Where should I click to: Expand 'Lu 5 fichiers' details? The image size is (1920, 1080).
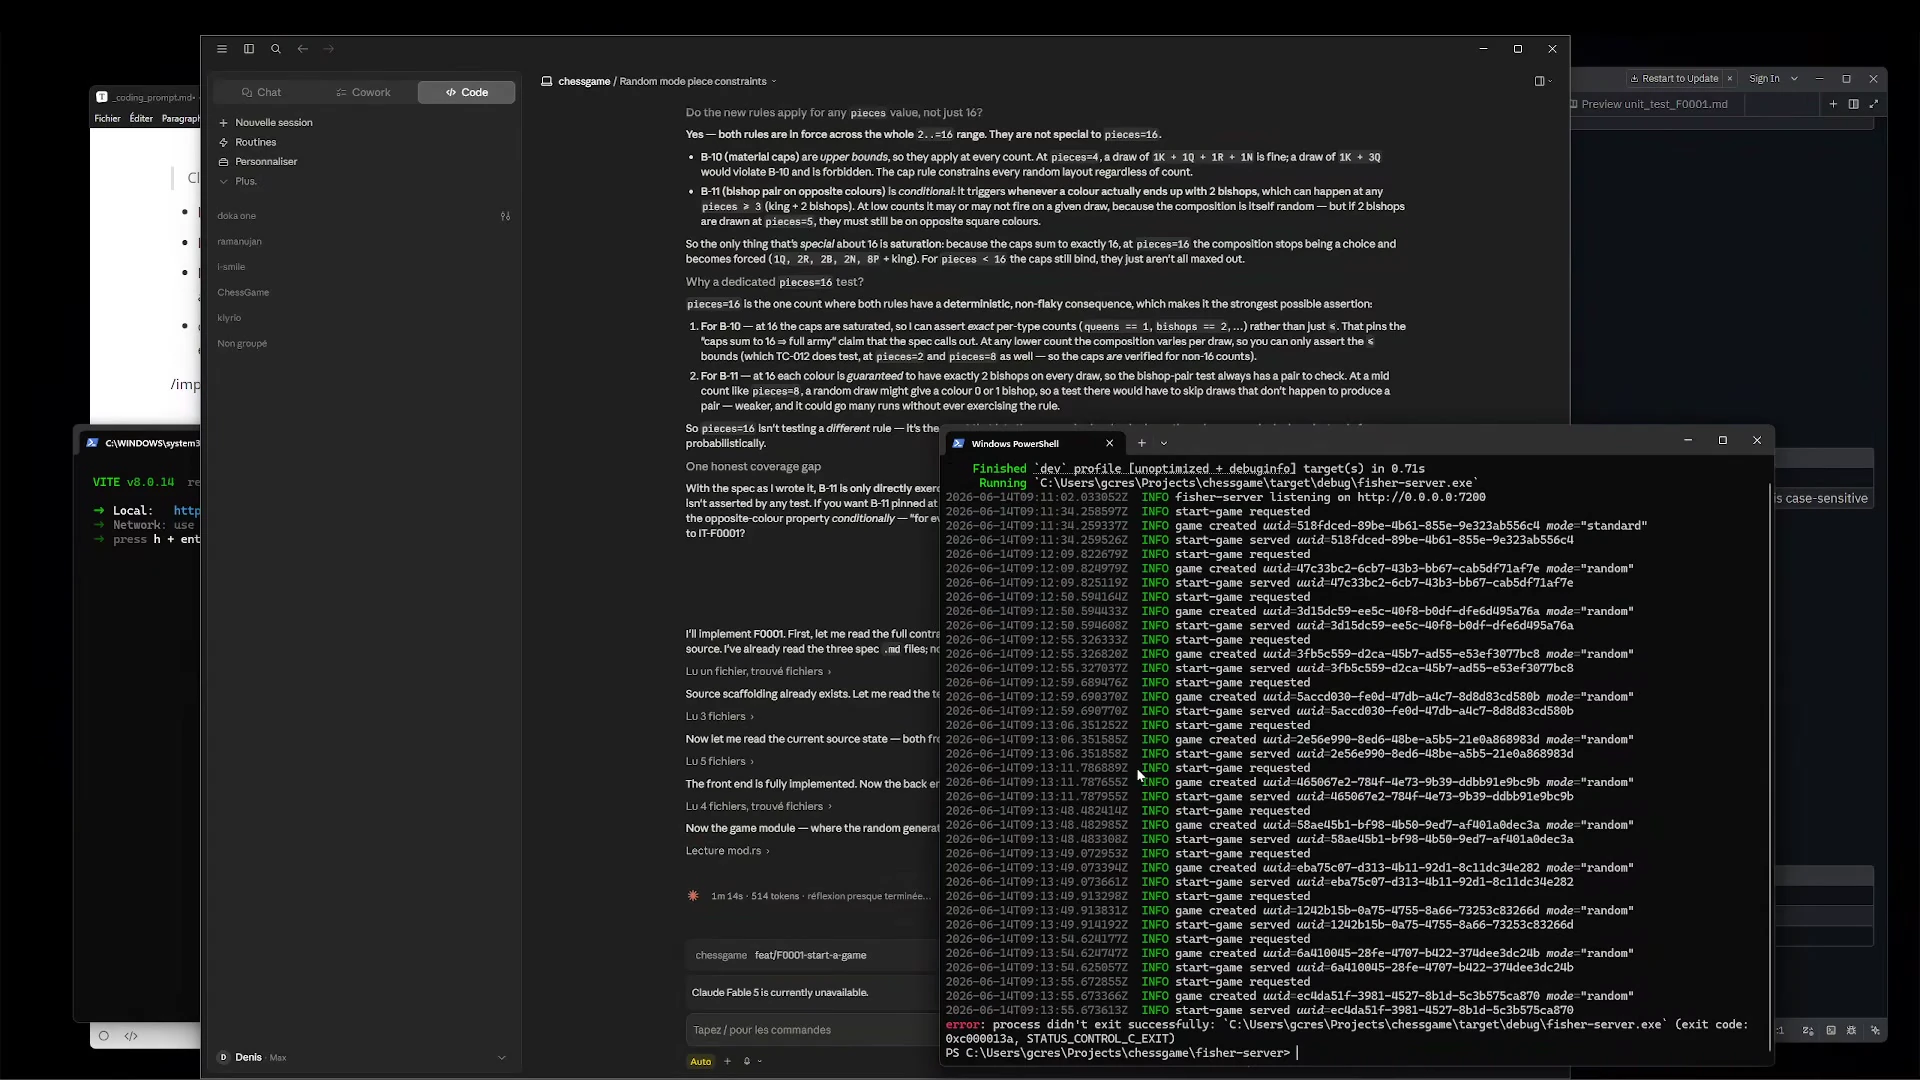pos(719,761)
